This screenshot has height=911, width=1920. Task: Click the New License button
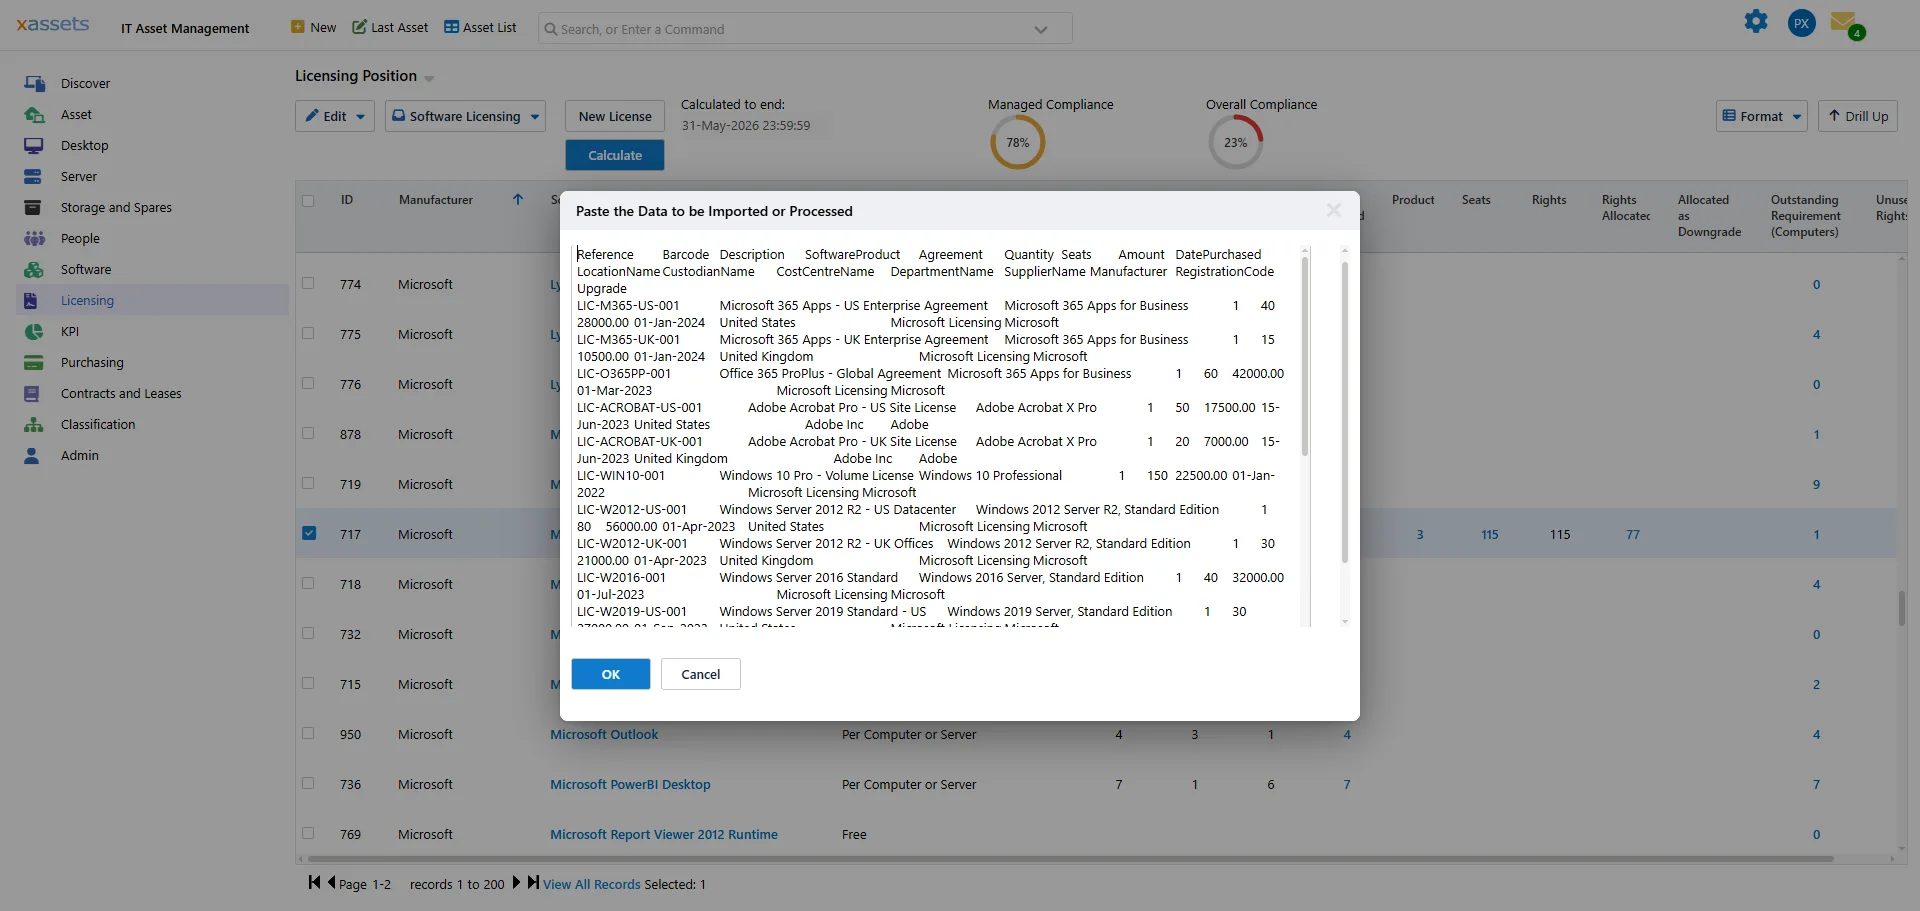pos(615,116)
